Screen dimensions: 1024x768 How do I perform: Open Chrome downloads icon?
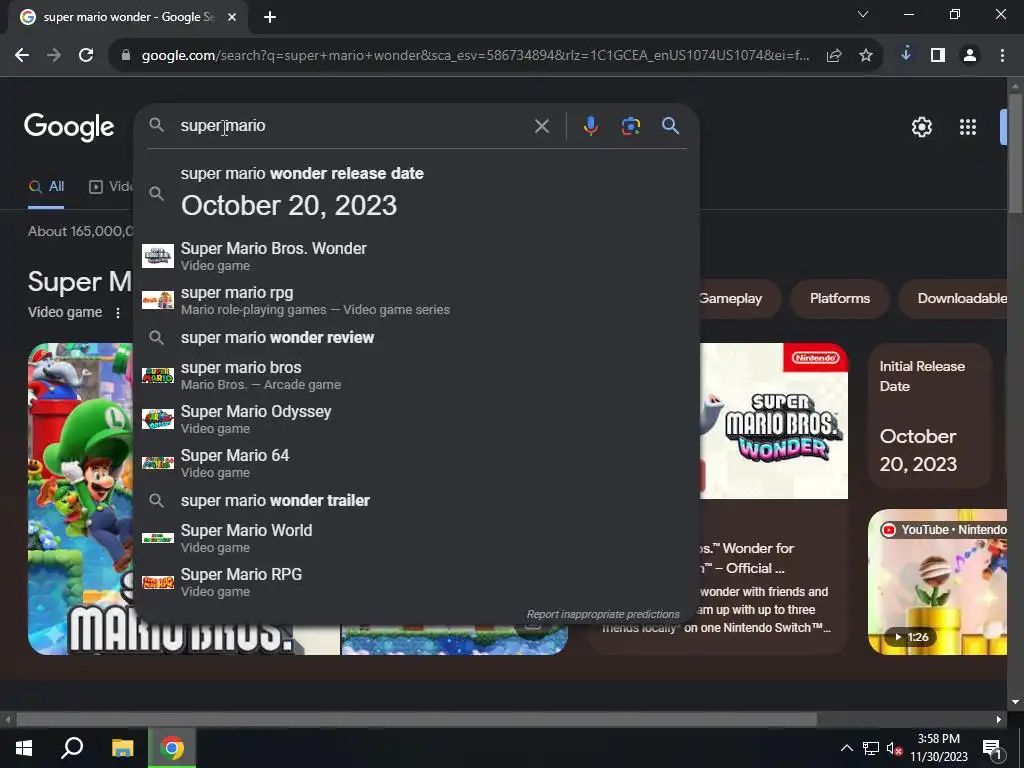pyautogui.click(x=906, y=54)
